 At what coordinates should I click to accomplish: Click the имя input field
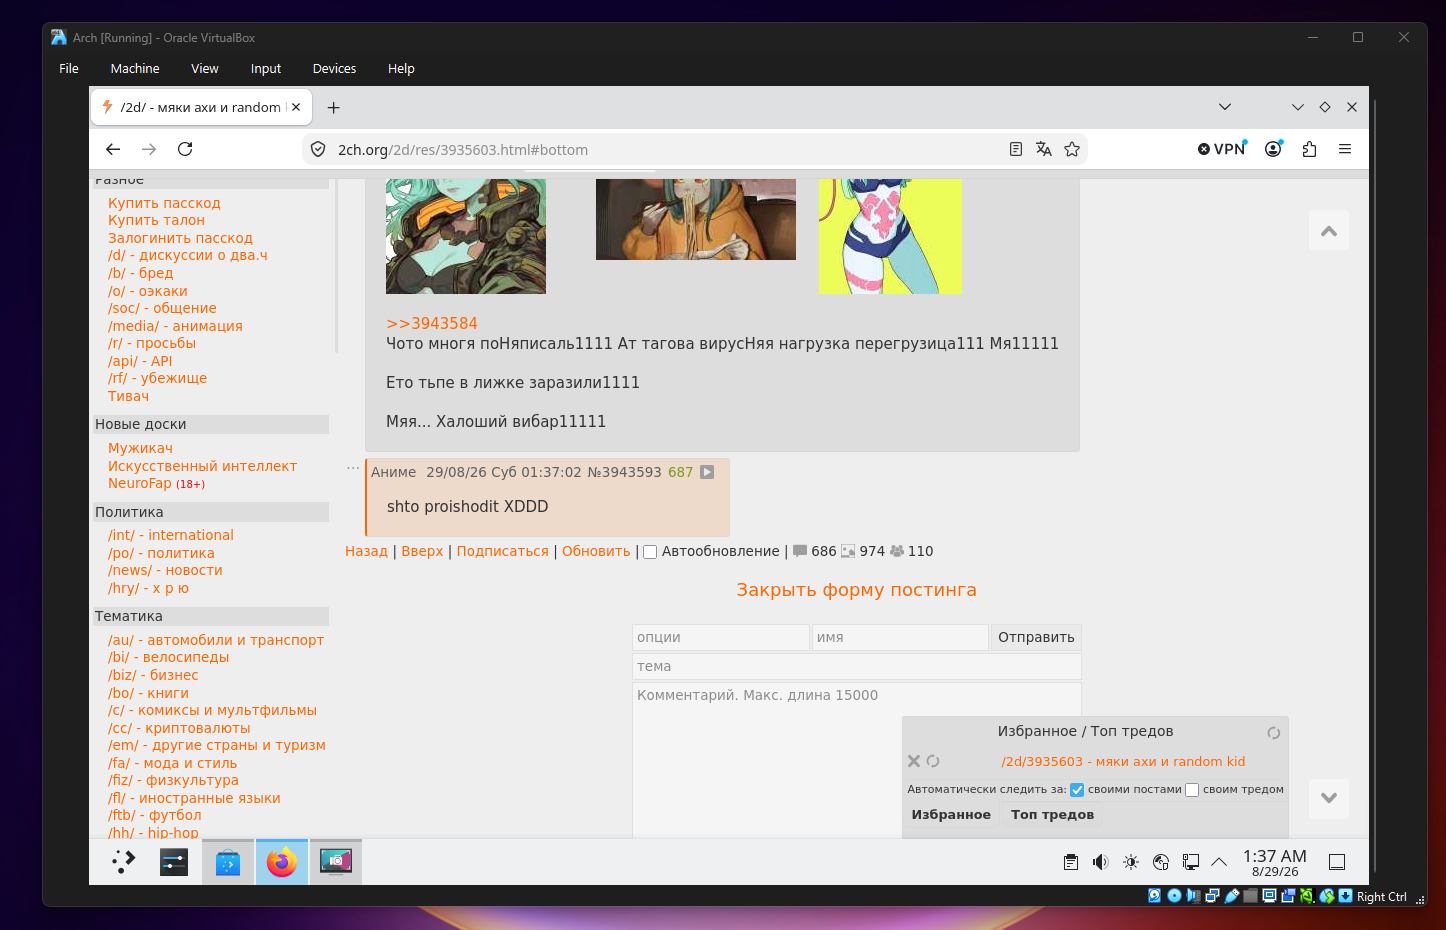point(900,637)
